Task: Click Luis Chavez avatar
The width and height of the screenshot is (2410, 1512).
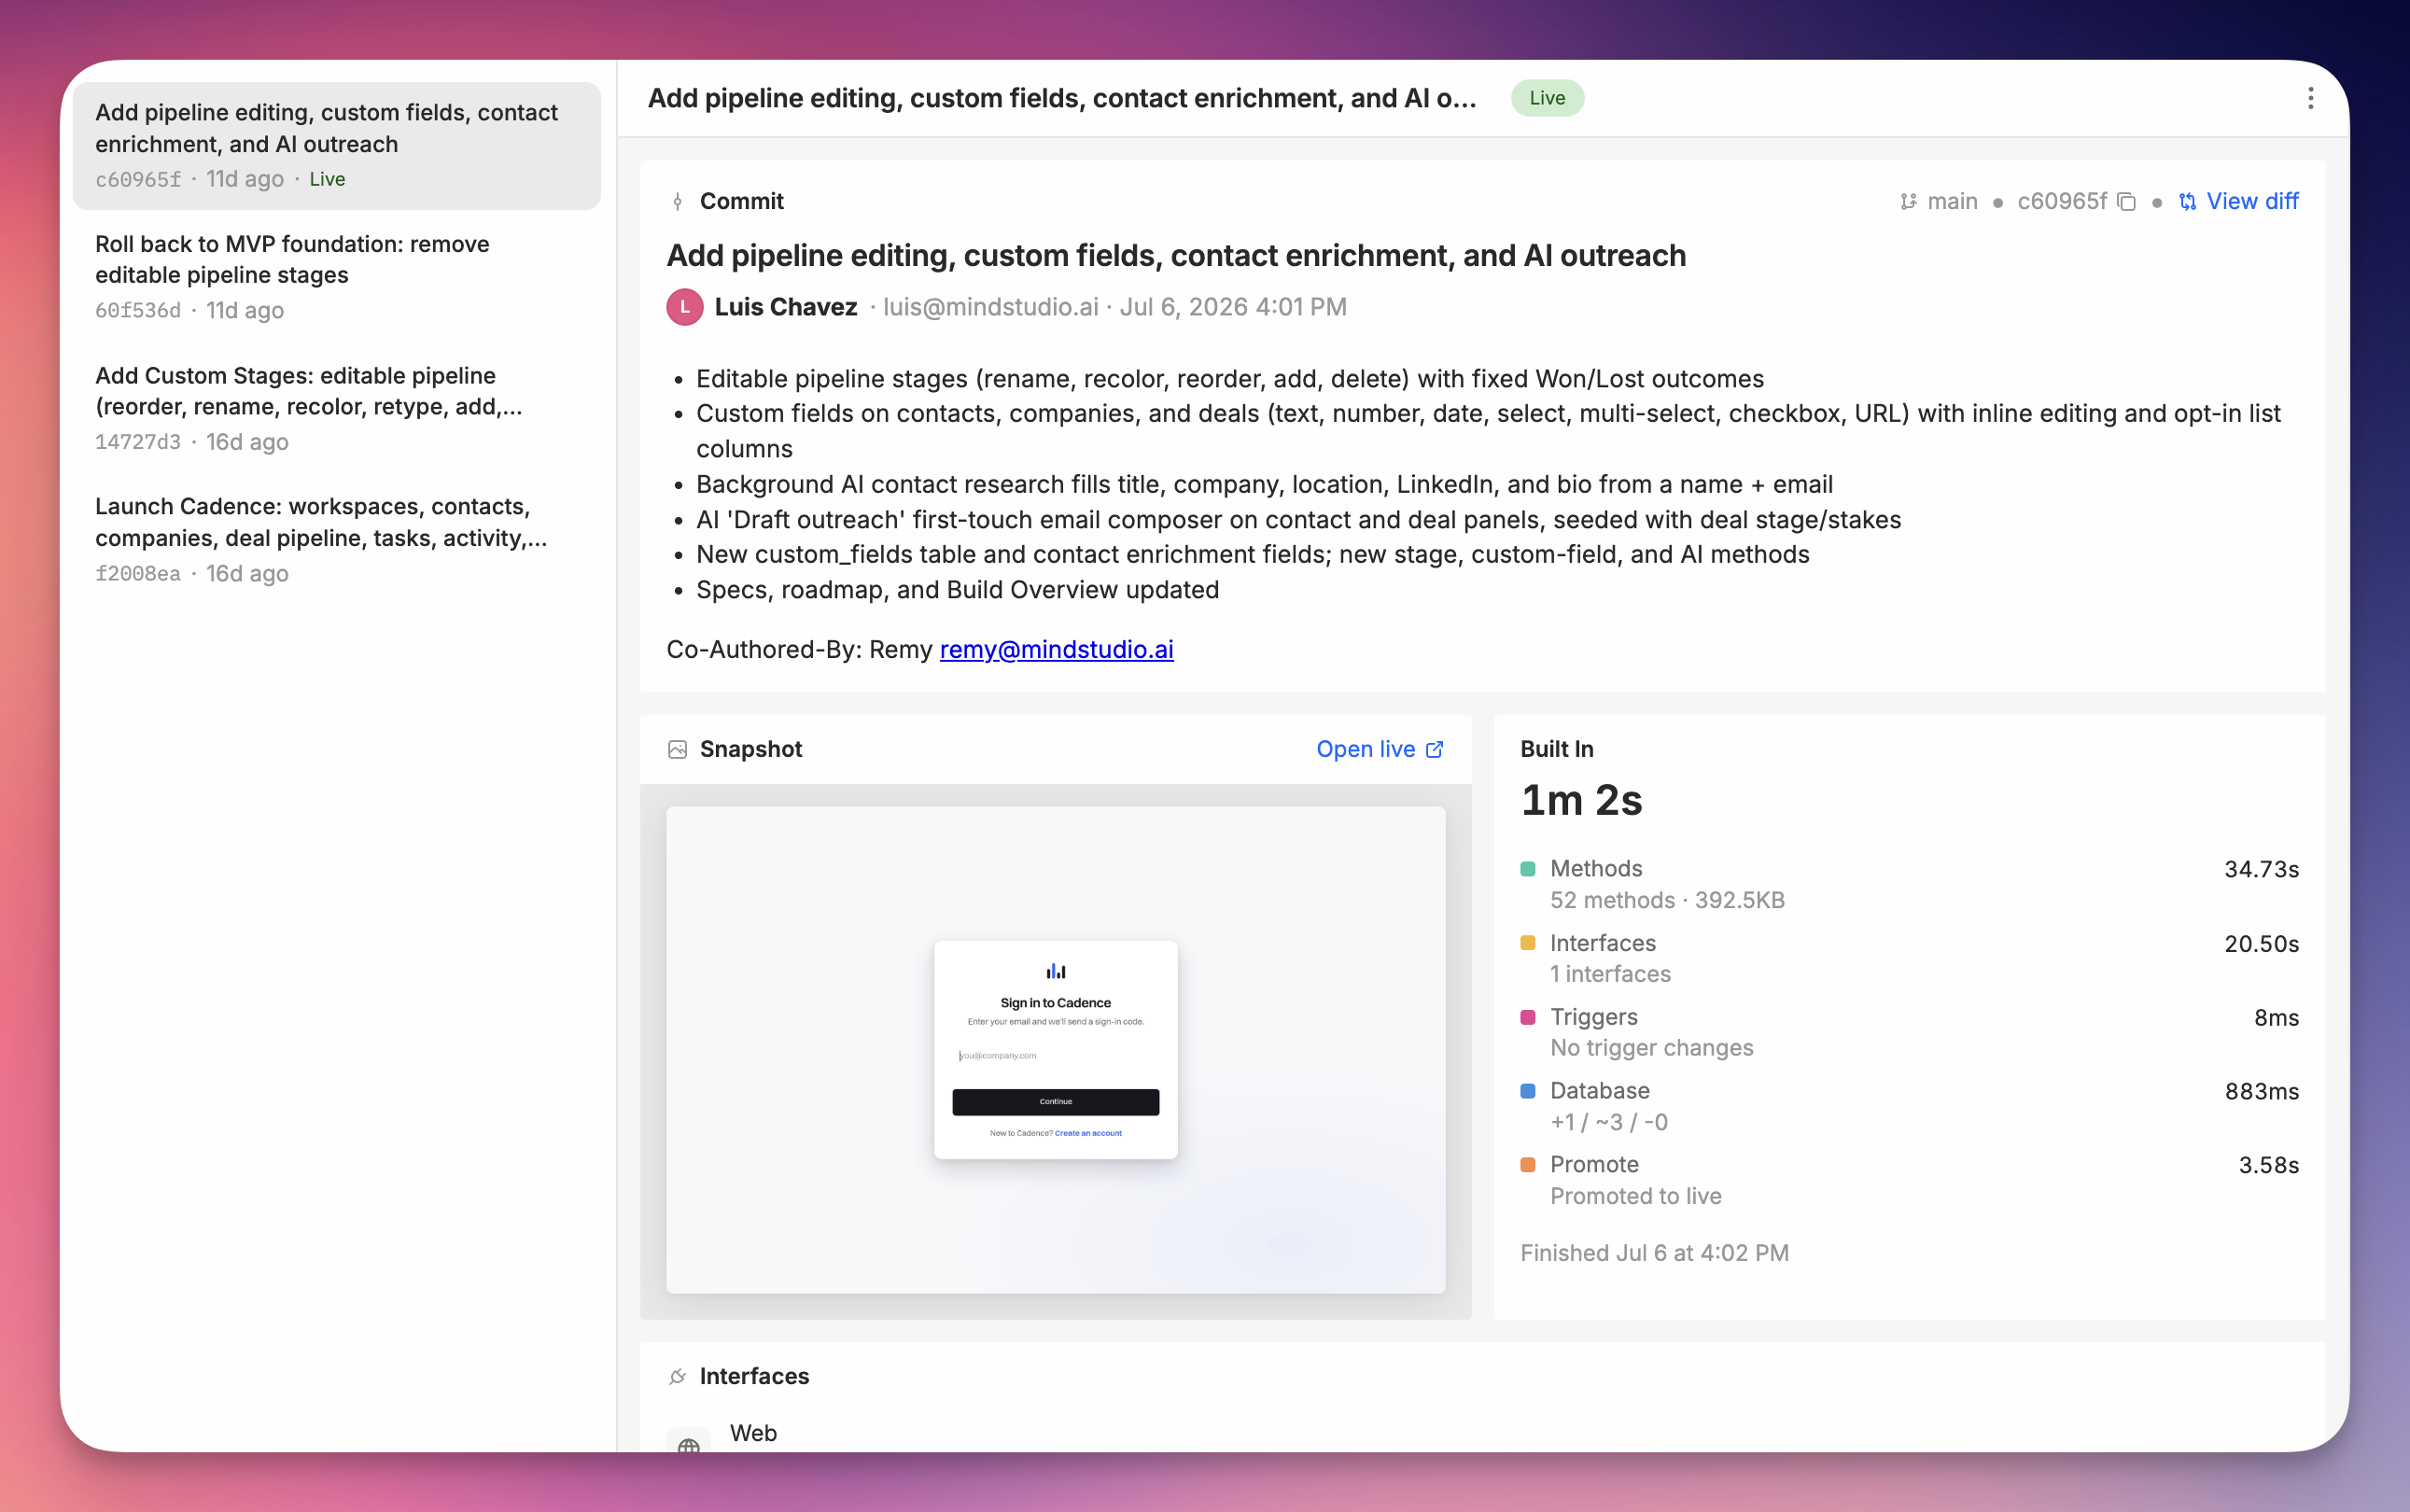Action: tap(685, 307)
